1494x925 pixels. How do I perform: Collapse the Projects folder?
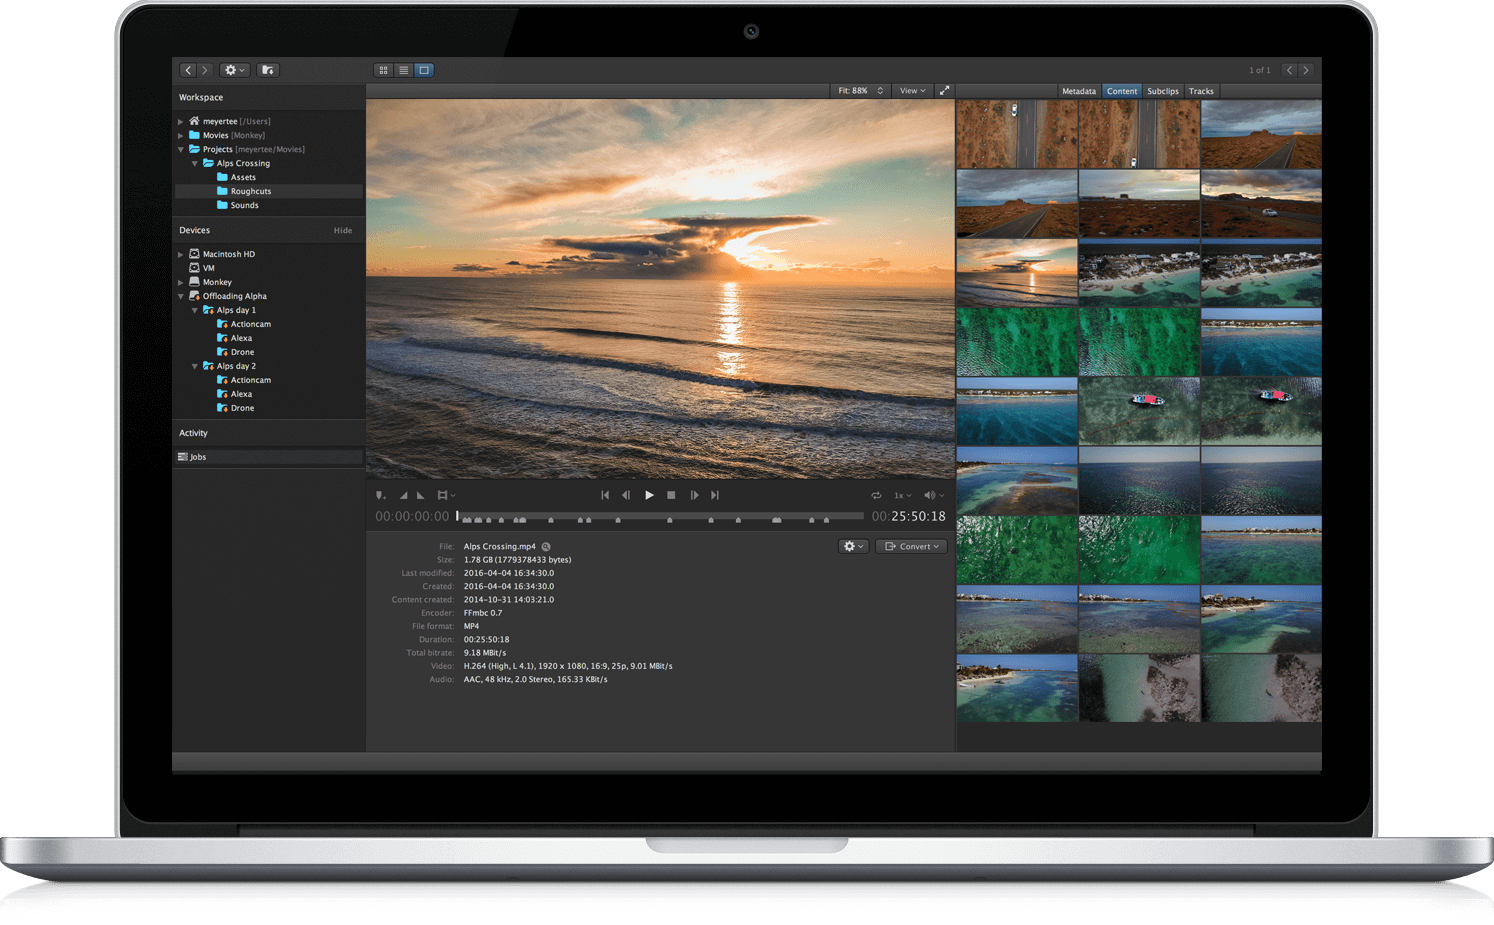pyautogui.click(x=181, y=149)
